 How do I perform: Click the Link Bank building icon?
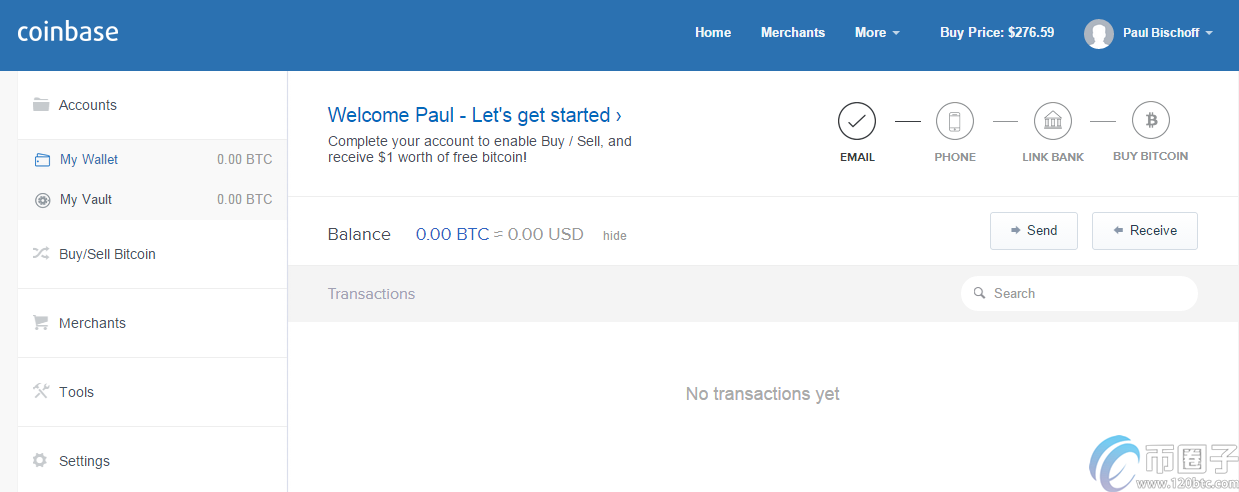(x=1052, y=122)
